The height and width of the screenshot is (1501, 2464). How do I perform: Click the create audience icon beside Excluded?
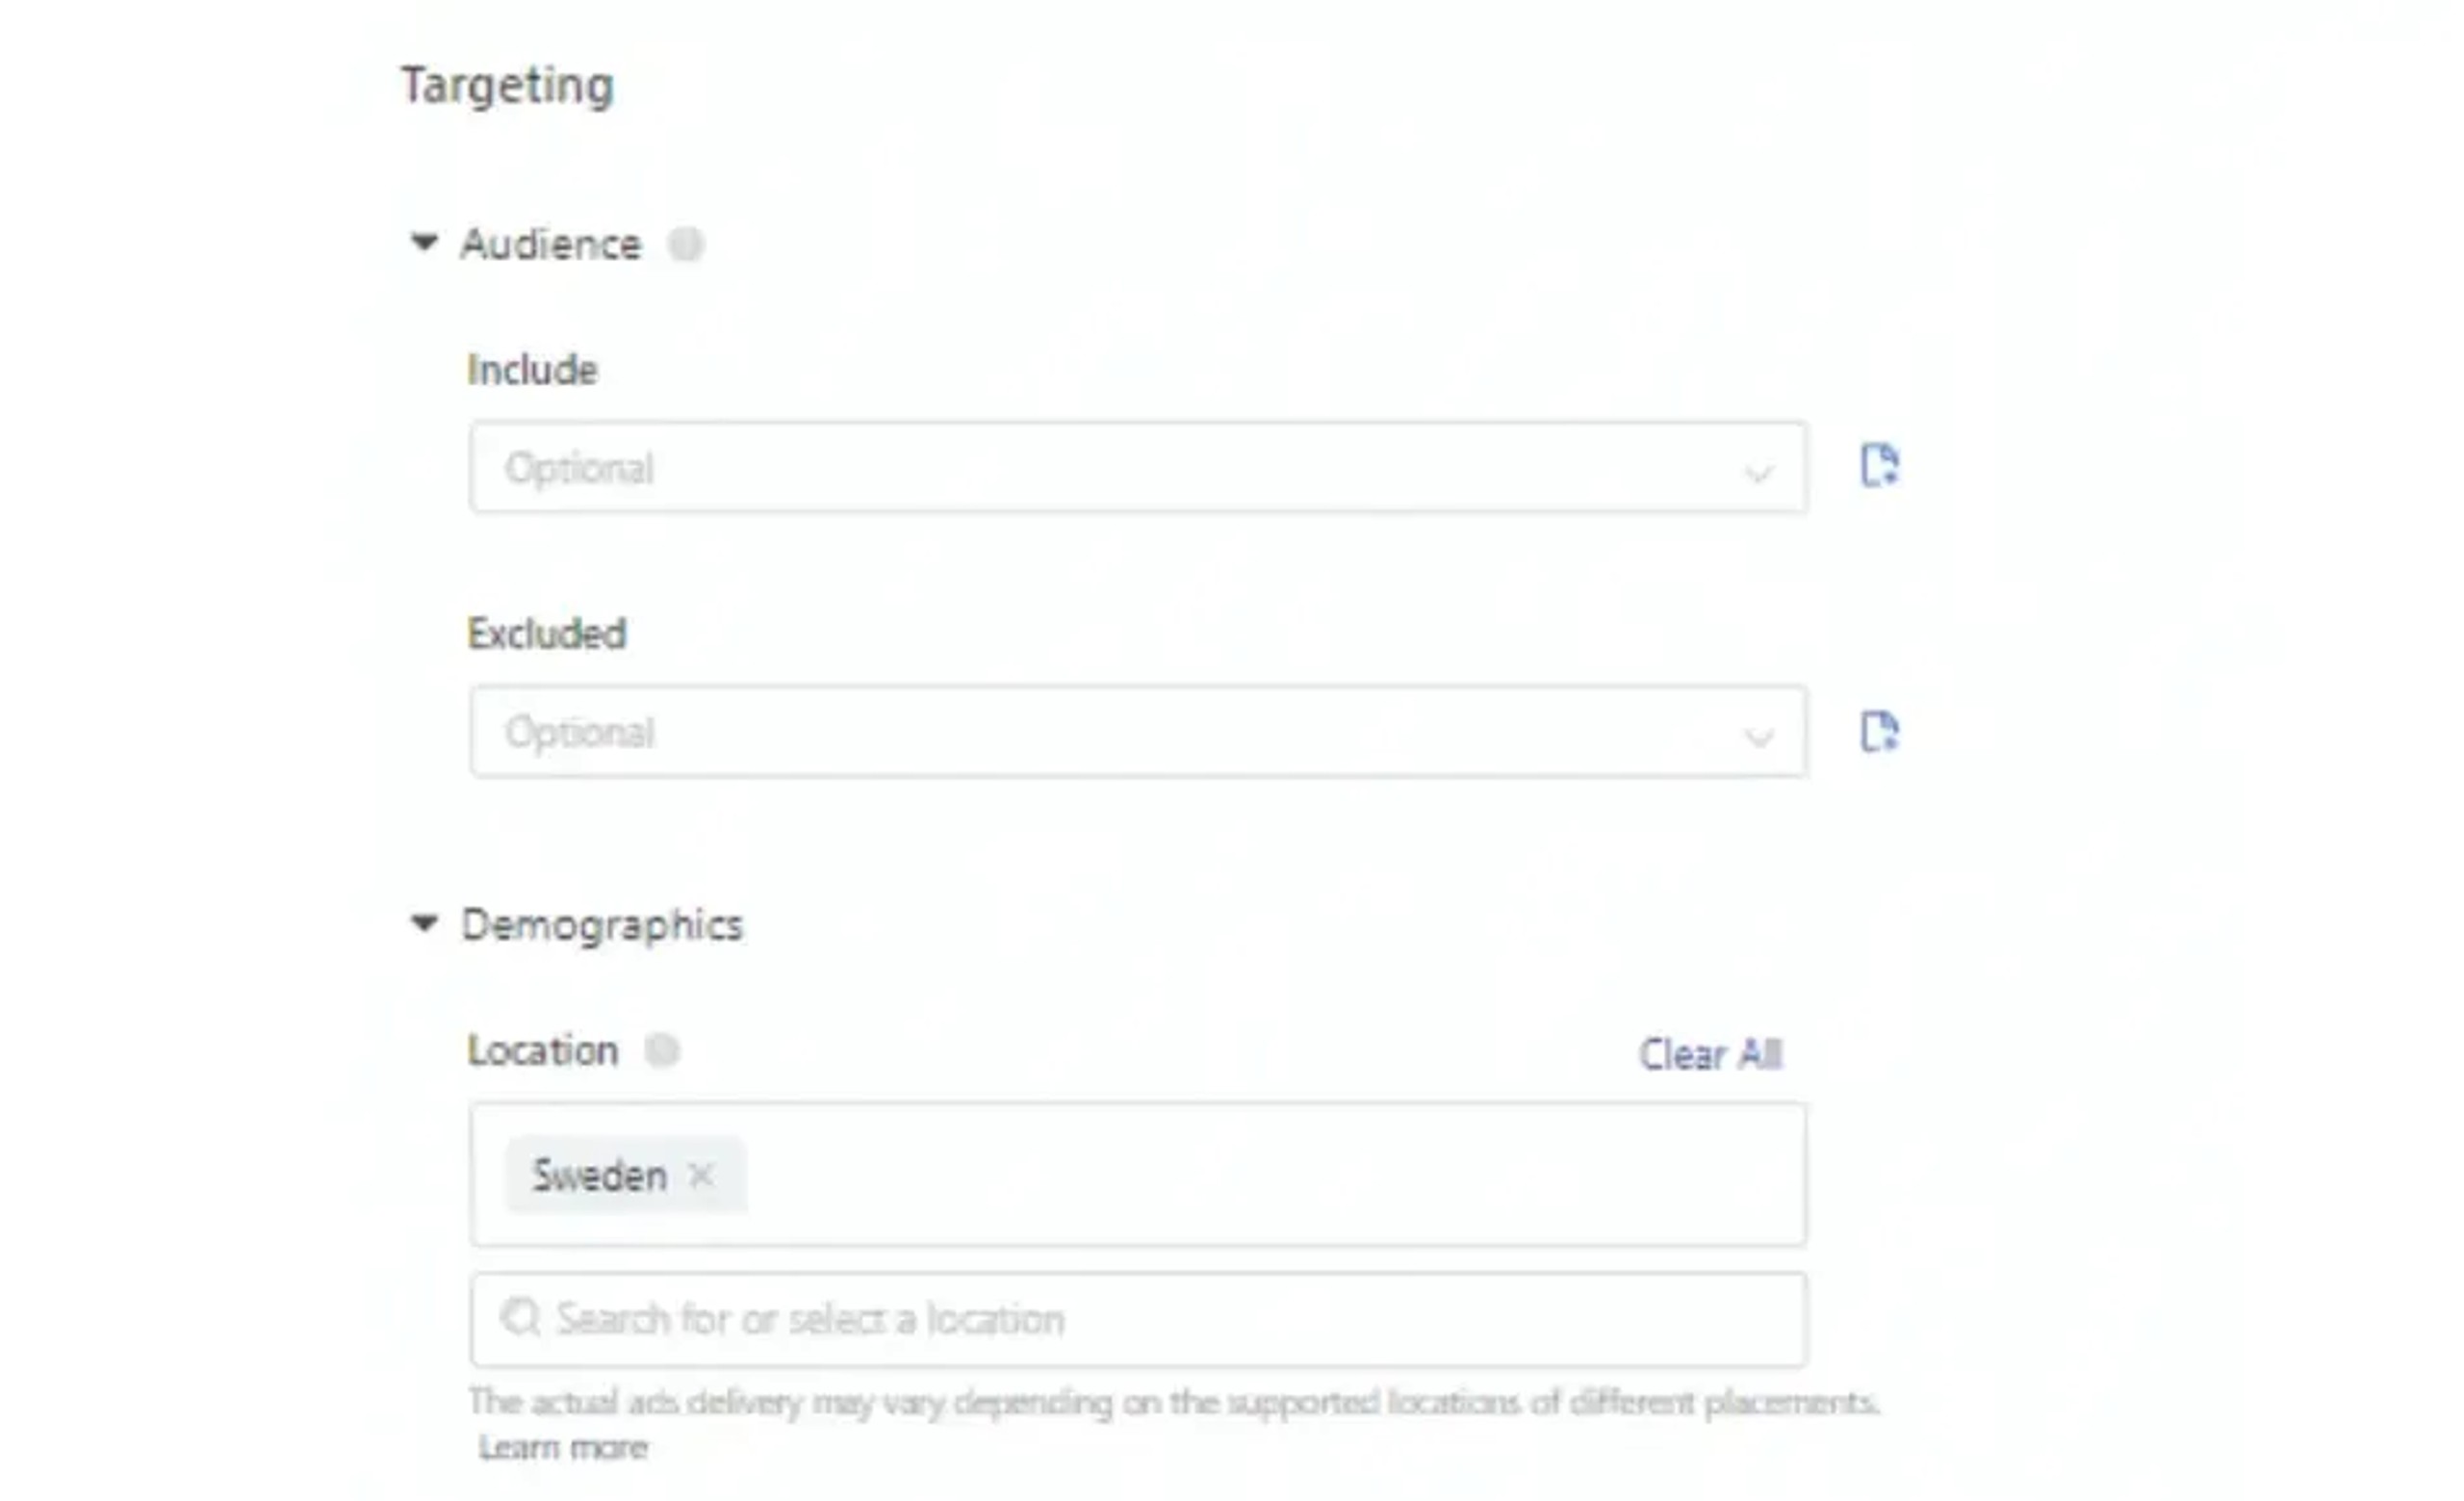1879,732
